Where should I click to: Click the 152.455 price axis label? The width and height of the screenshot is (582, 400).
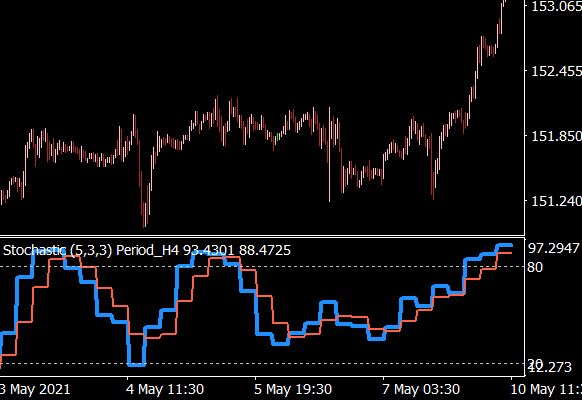(x=556, y=71)
